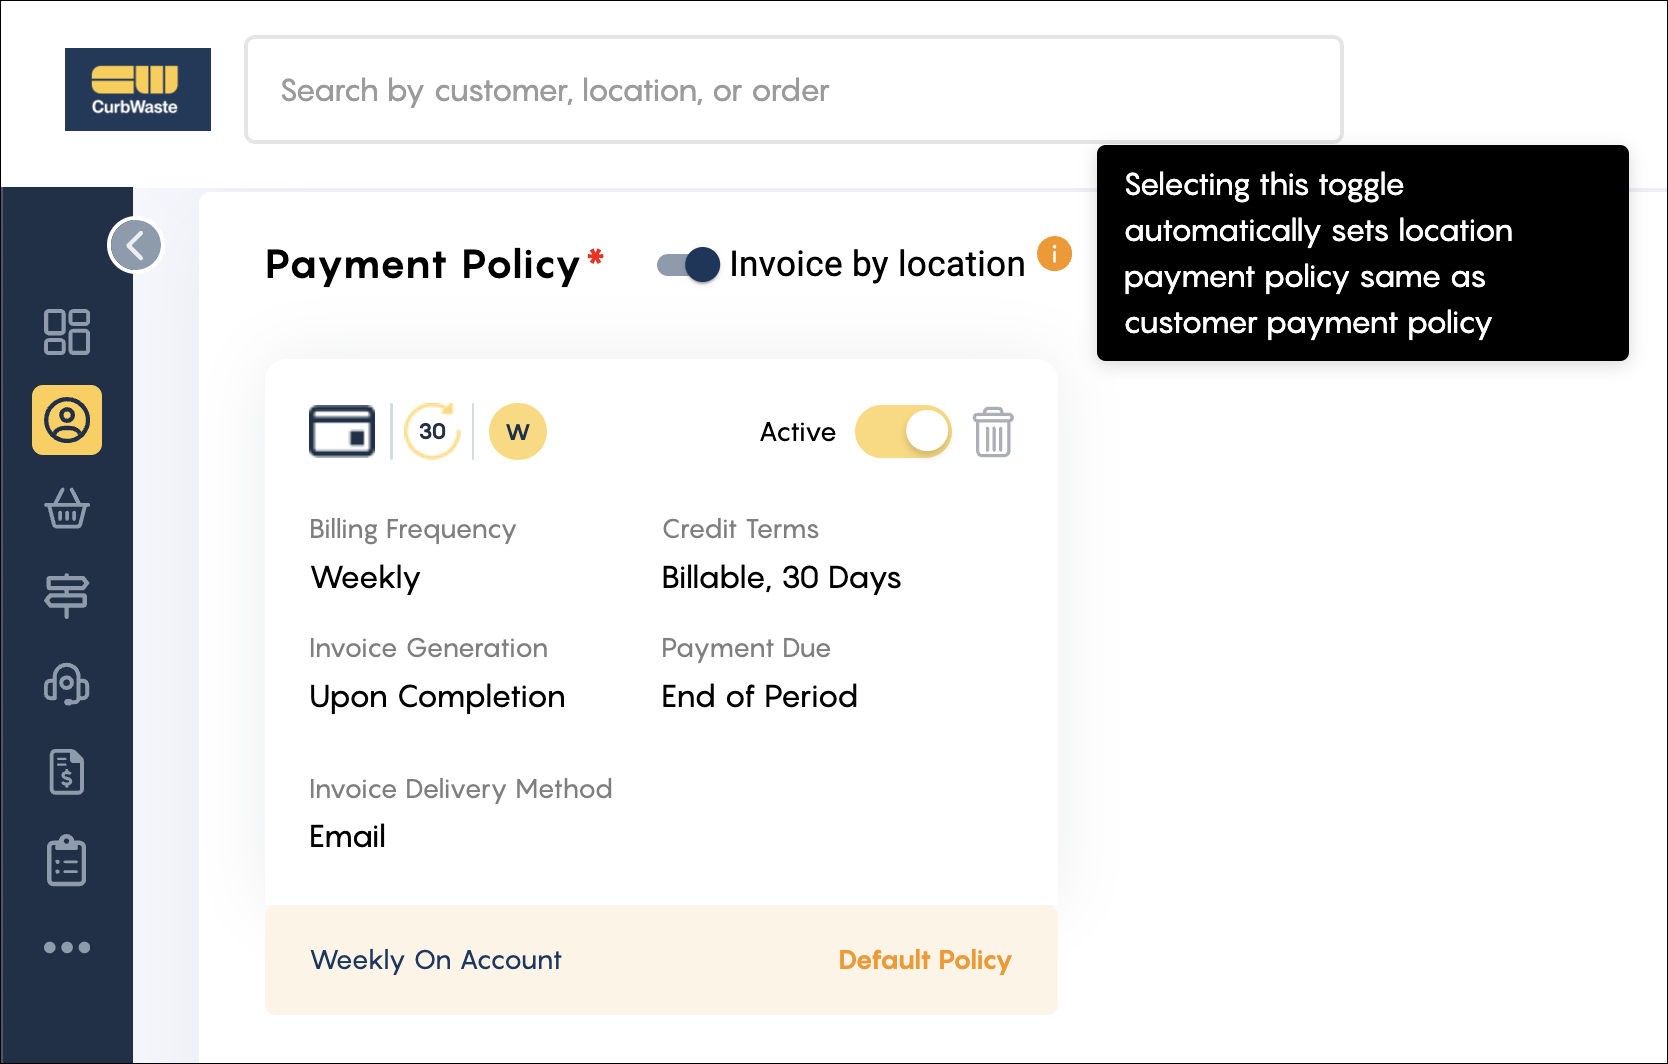Click the Invoice Delivery Method label
The width and height of the screenshot is (1668, 1064).
coord(460,789)
